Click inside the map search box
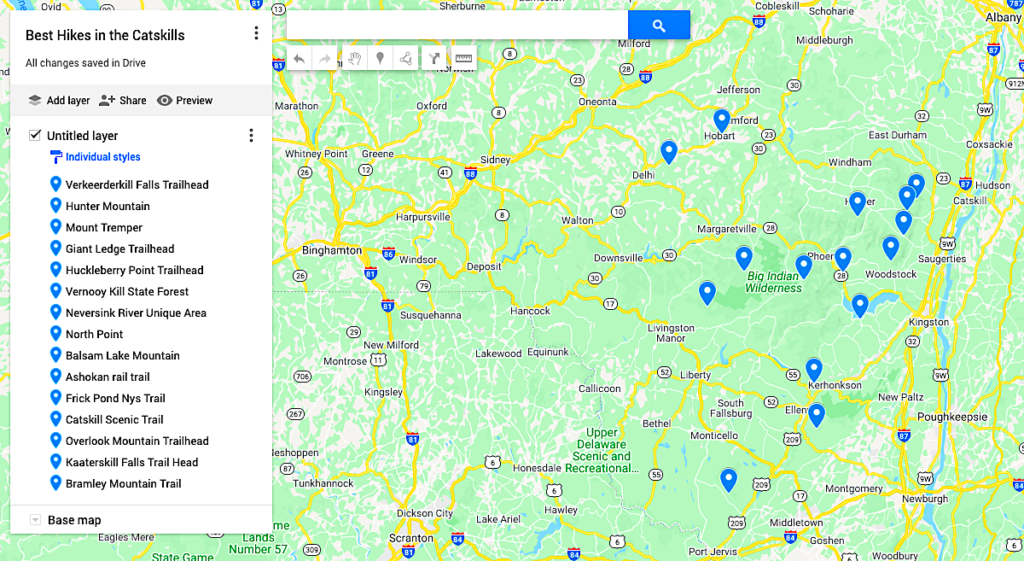Image resolution: width=1024 pixels, height=561 pixels. click(x=457, y=25)
